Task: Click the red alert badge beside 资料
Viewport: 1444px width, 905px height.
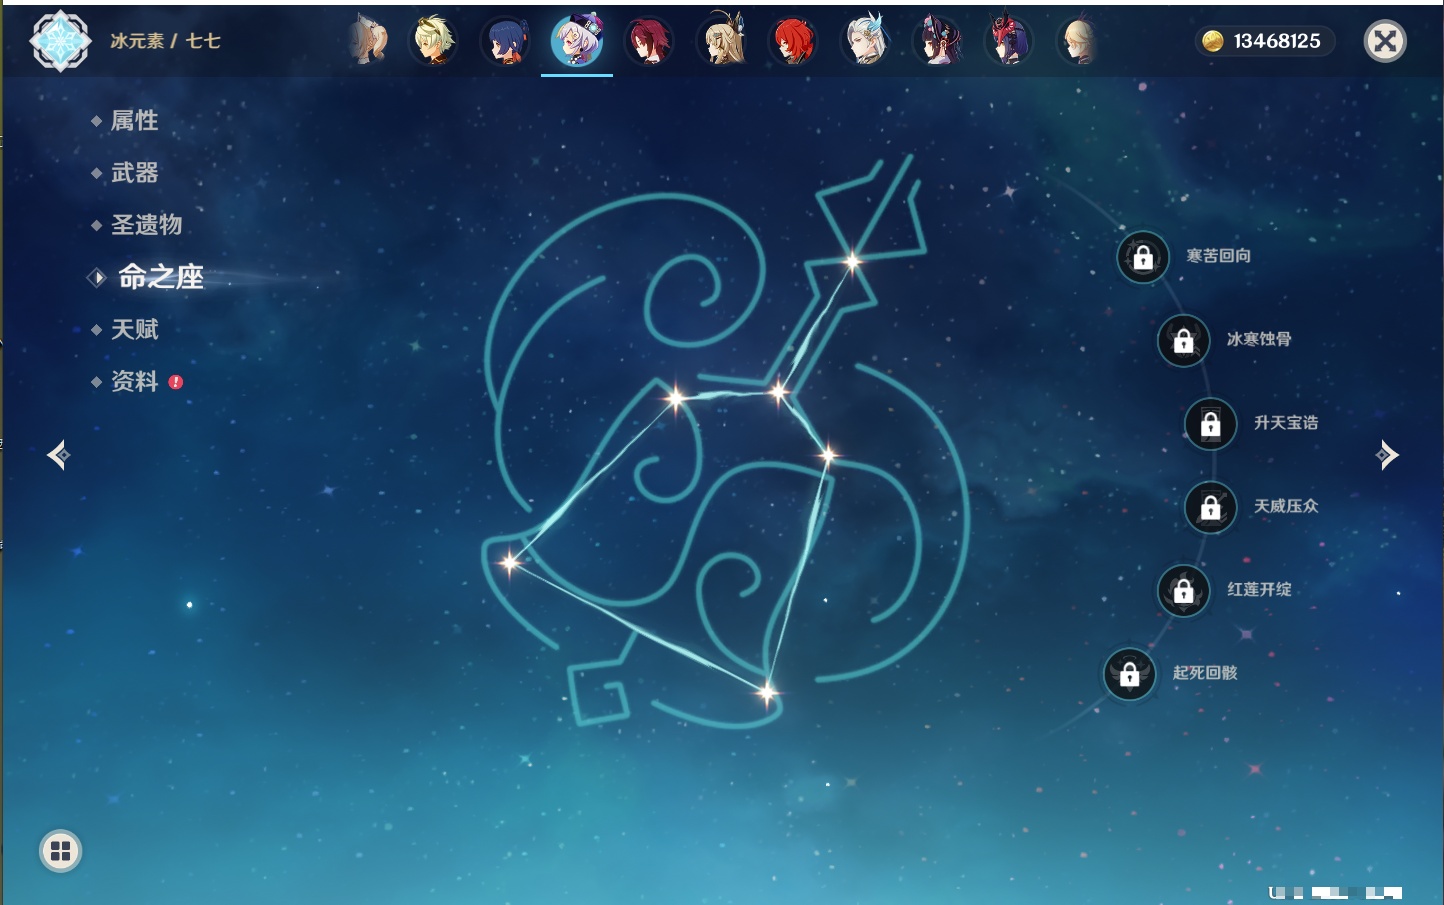Action: click(176, 382)
